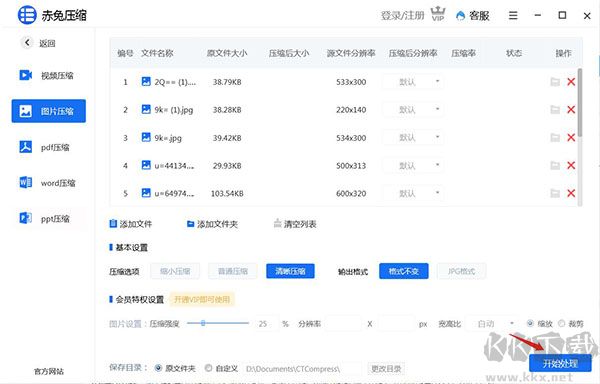Open the hamburger main menu
This screenshot has height=384, width=600.
pos(513,15)
